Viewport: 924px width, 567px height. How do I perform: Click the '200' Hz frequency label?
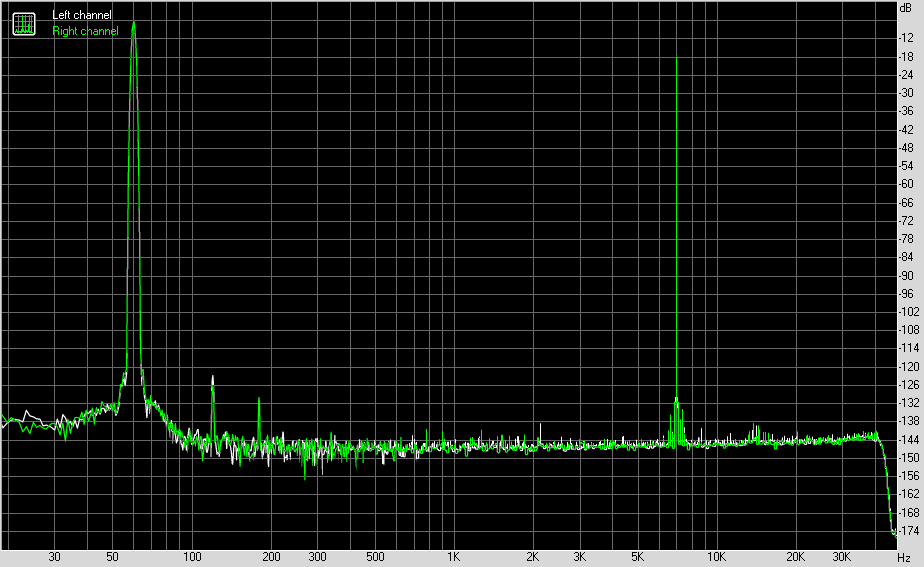(271, 557)
